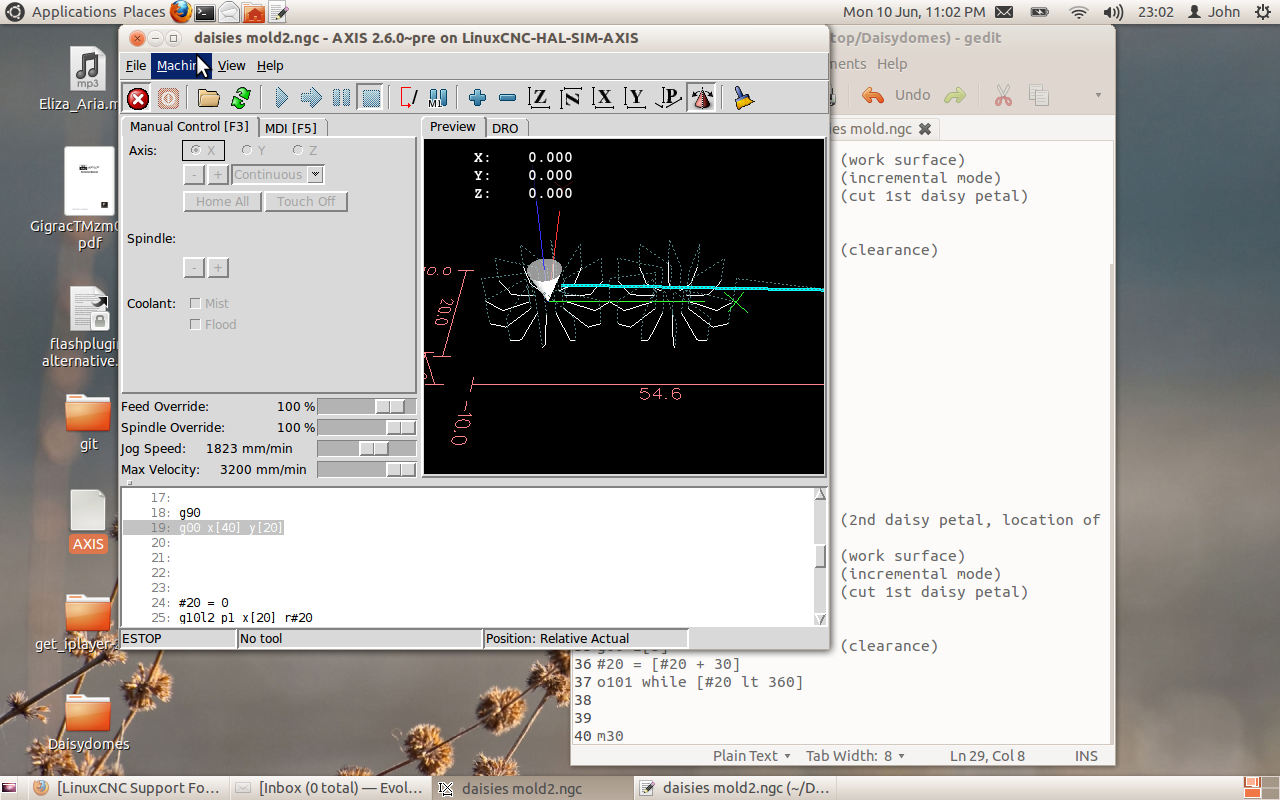The width and height of the screenshot is (1280, 800).
Task: Open volume indicator in top panel
Action: point(1113,12)
